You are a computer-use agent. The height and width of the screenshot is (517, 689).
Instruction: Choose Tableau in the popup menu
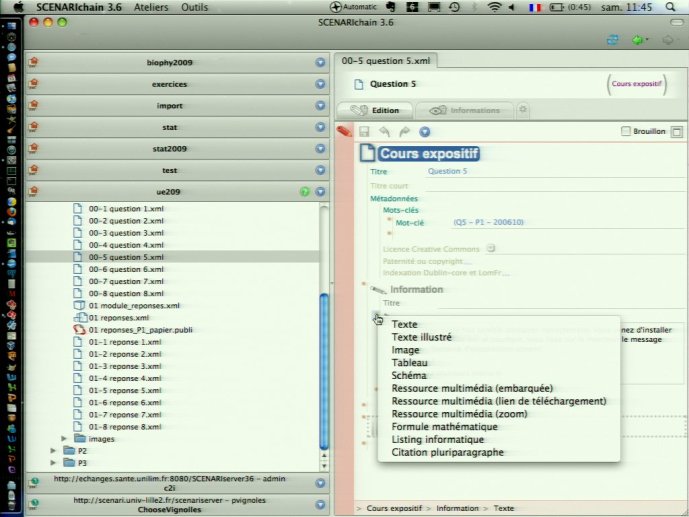coord(410,363)
